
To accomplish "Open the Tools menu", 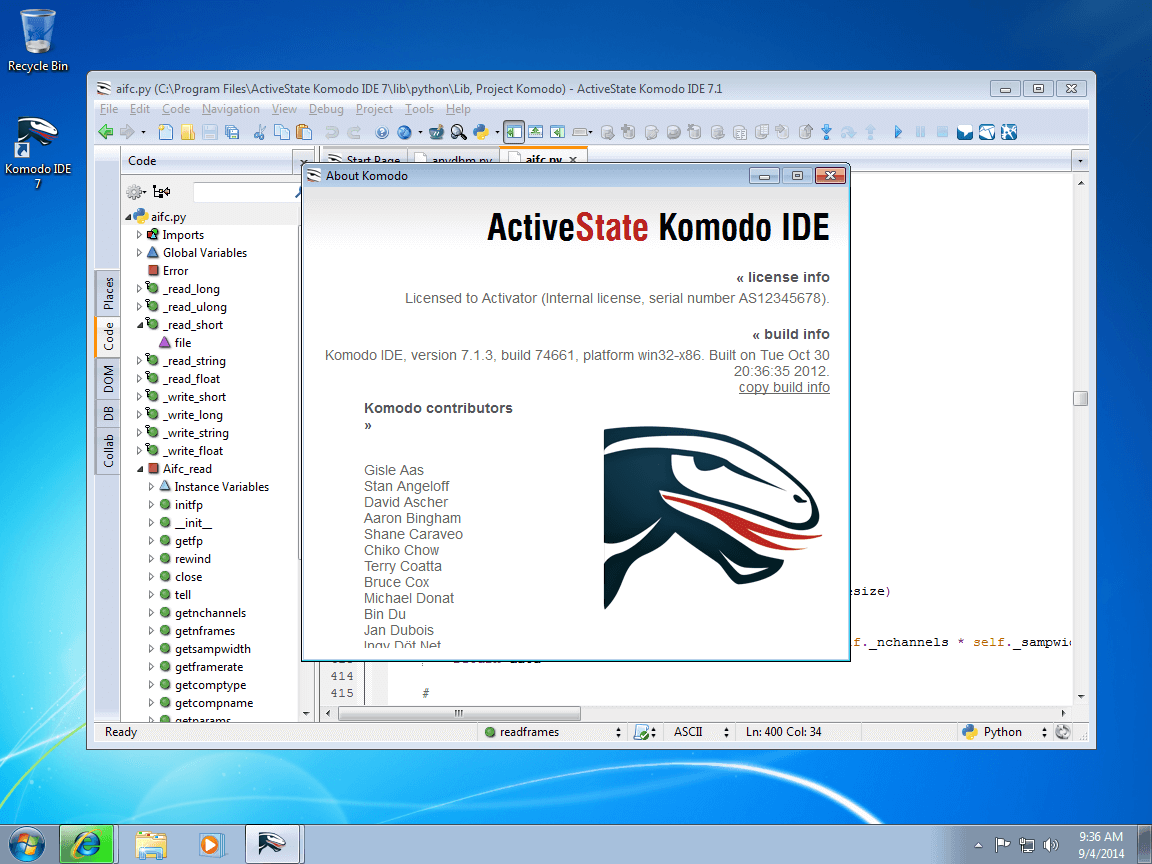I will [x=420, y=109].
